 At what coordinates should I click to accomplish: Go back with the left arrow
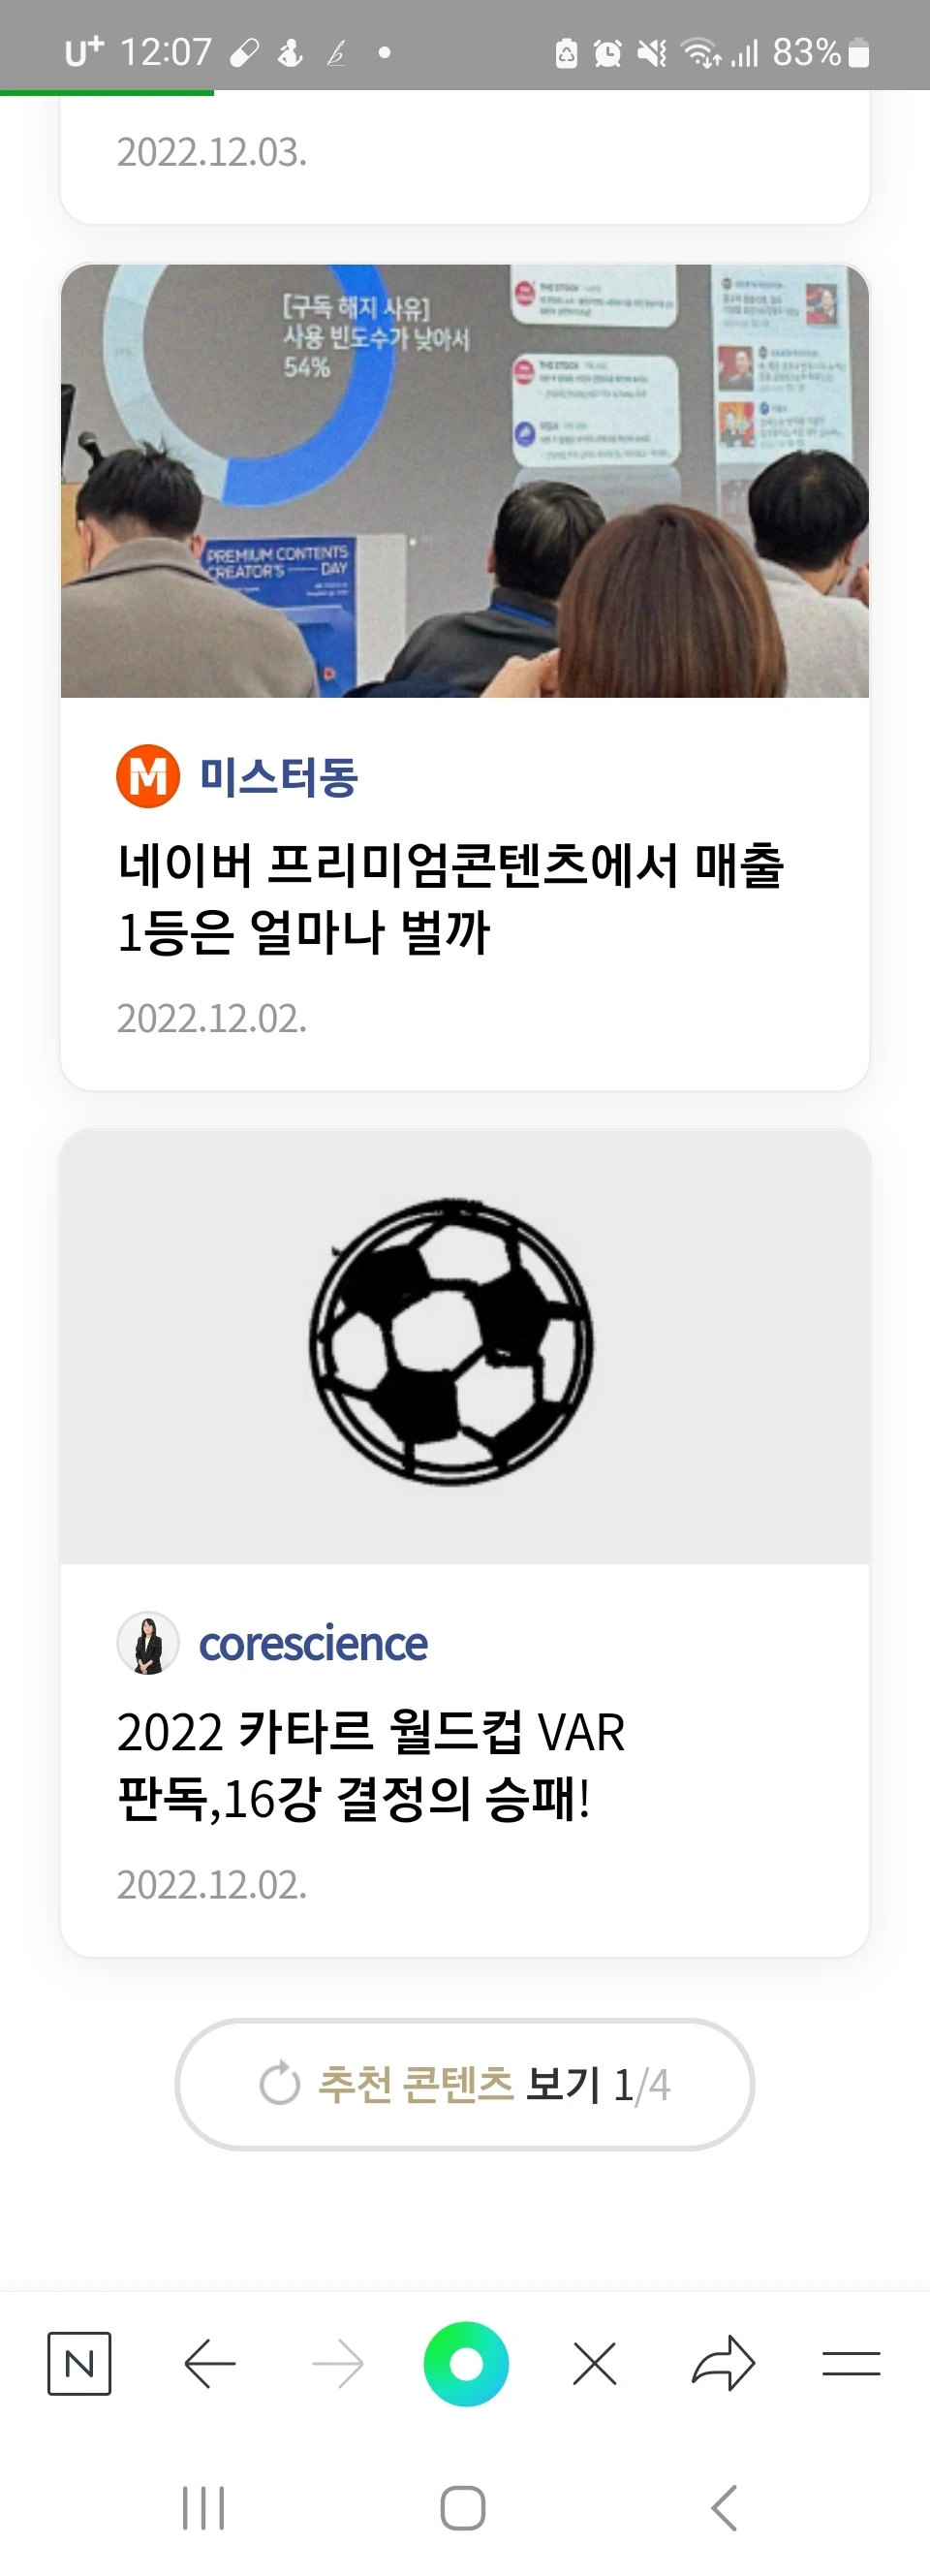[x=210, y=2364]
